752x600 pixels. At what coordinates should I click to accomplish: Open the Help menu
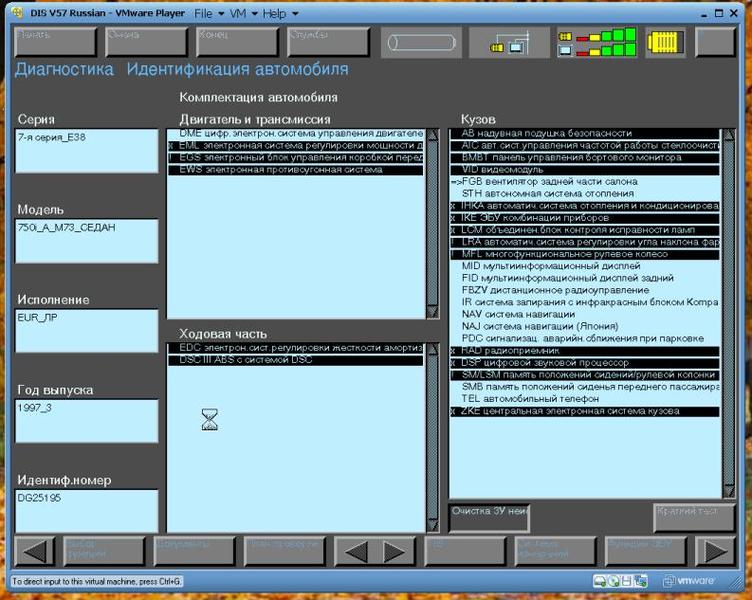(274, 13)
